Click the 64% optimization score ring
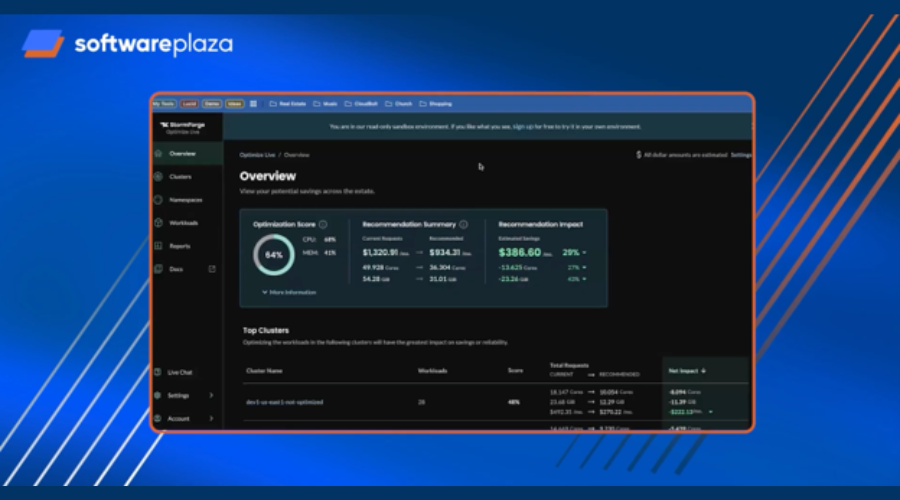Image resolution: width=900 pixels, height=500 pixels. (x=273, y=255)
